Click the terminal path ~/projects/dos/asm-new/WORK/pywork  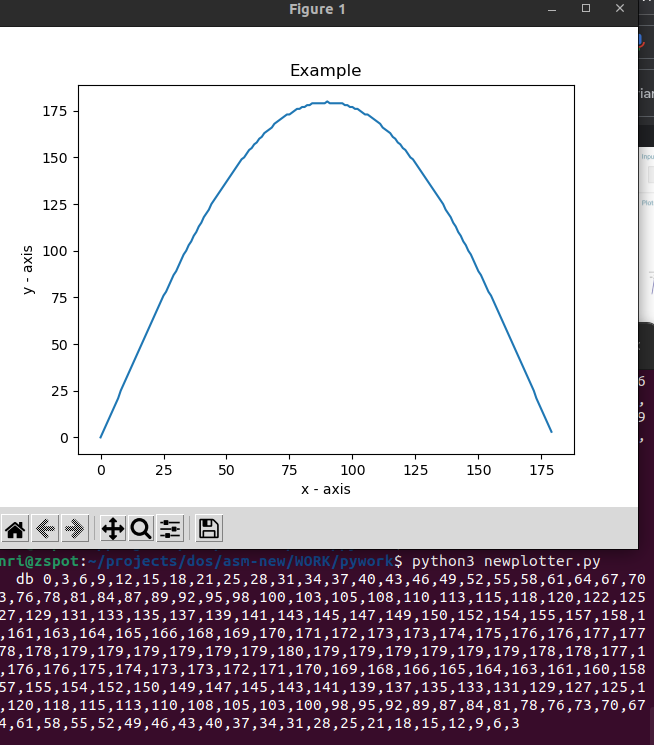[x=240, y=561]
